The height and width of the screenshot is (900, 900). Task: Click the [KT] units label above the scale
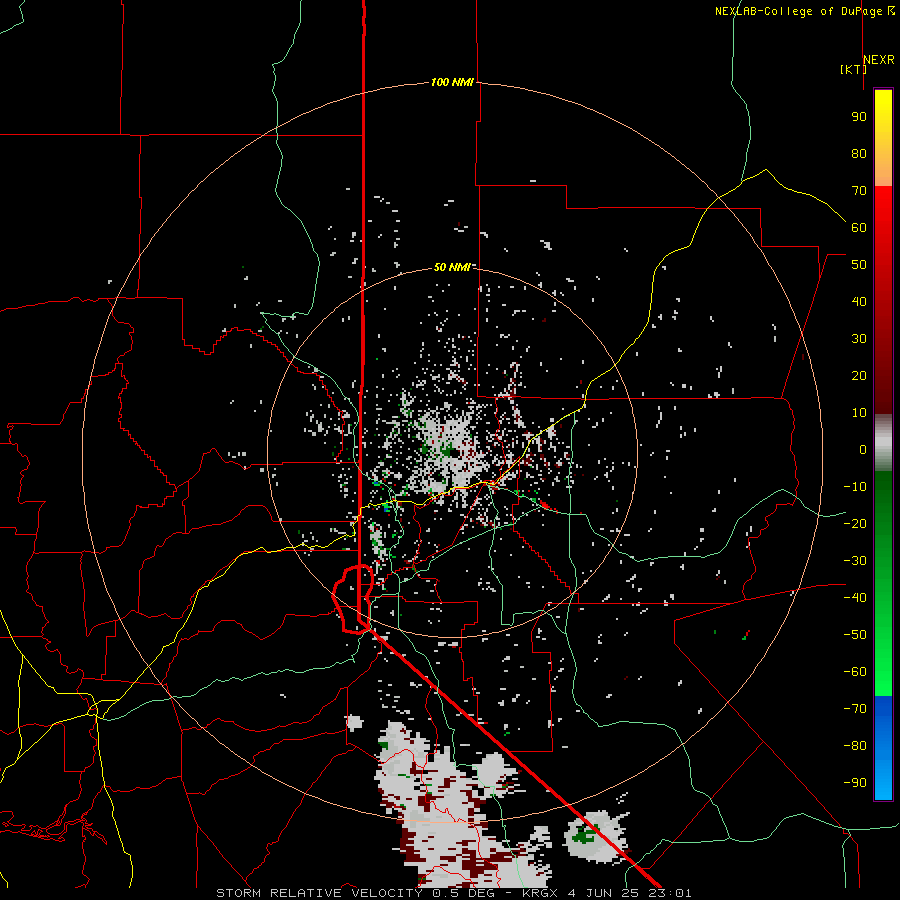coord(853,69)
